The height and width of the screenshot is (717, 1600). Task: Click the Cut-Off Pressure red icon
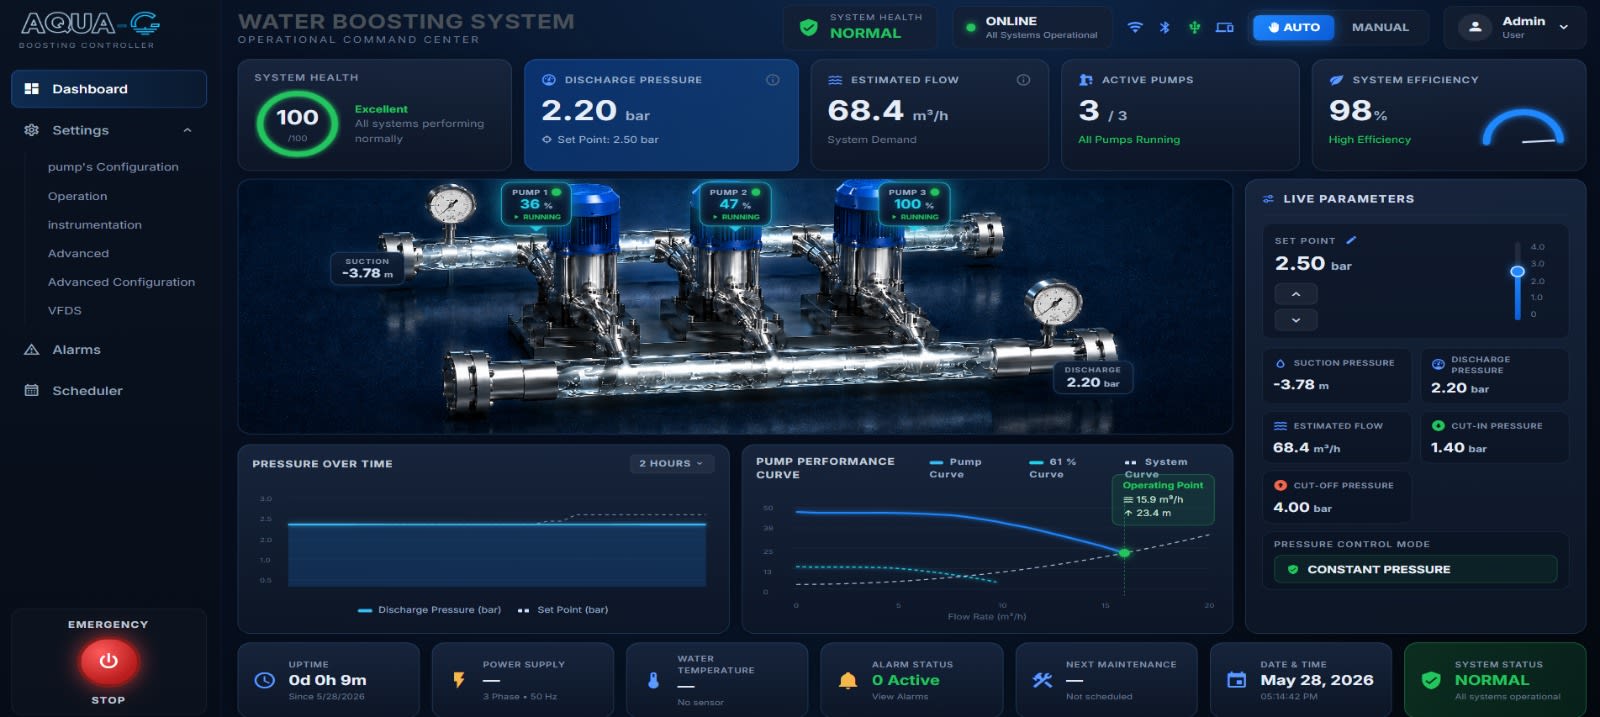tap(1280, 485)
